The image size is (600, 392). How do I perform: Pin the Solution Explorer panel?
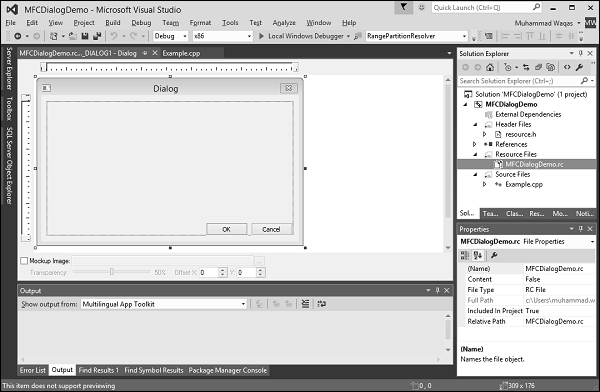tap(581, 54)
